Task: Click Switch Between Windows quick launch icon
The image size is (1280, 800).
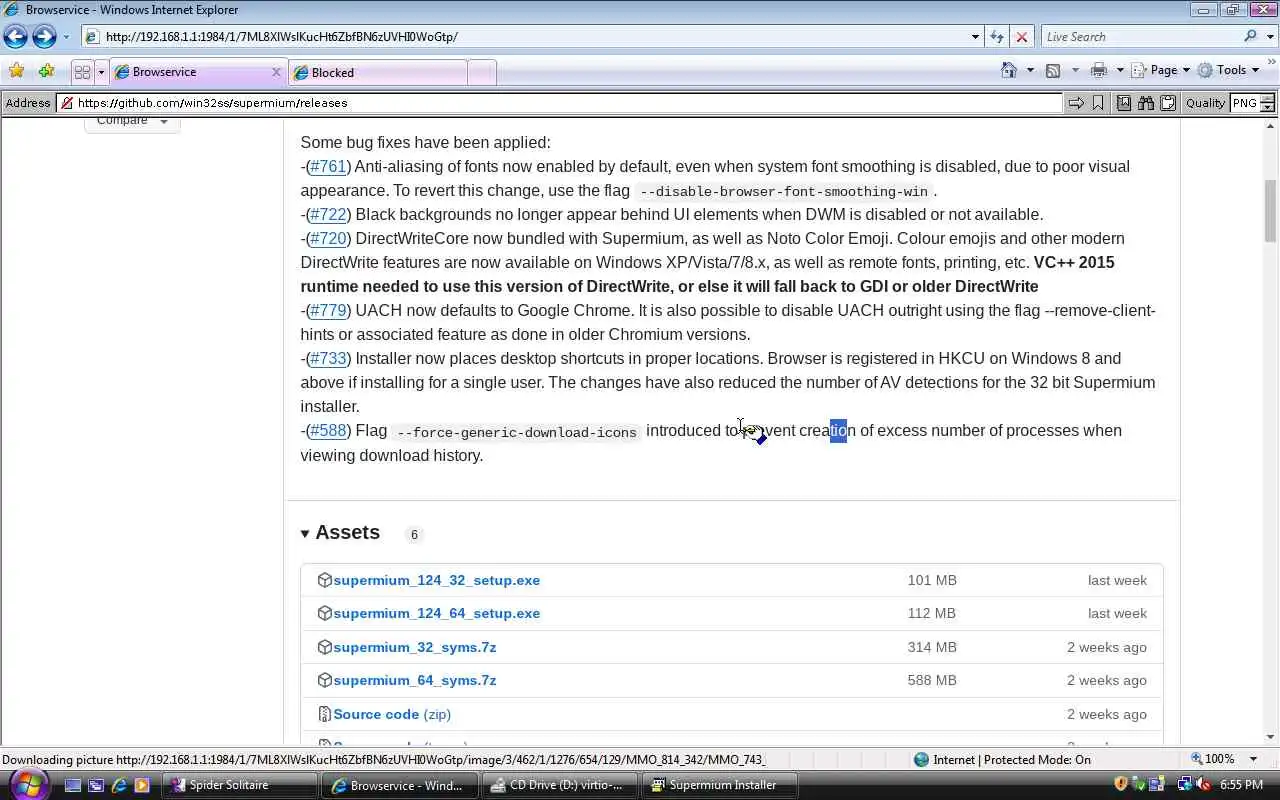Action: click(x=96, y=785)
